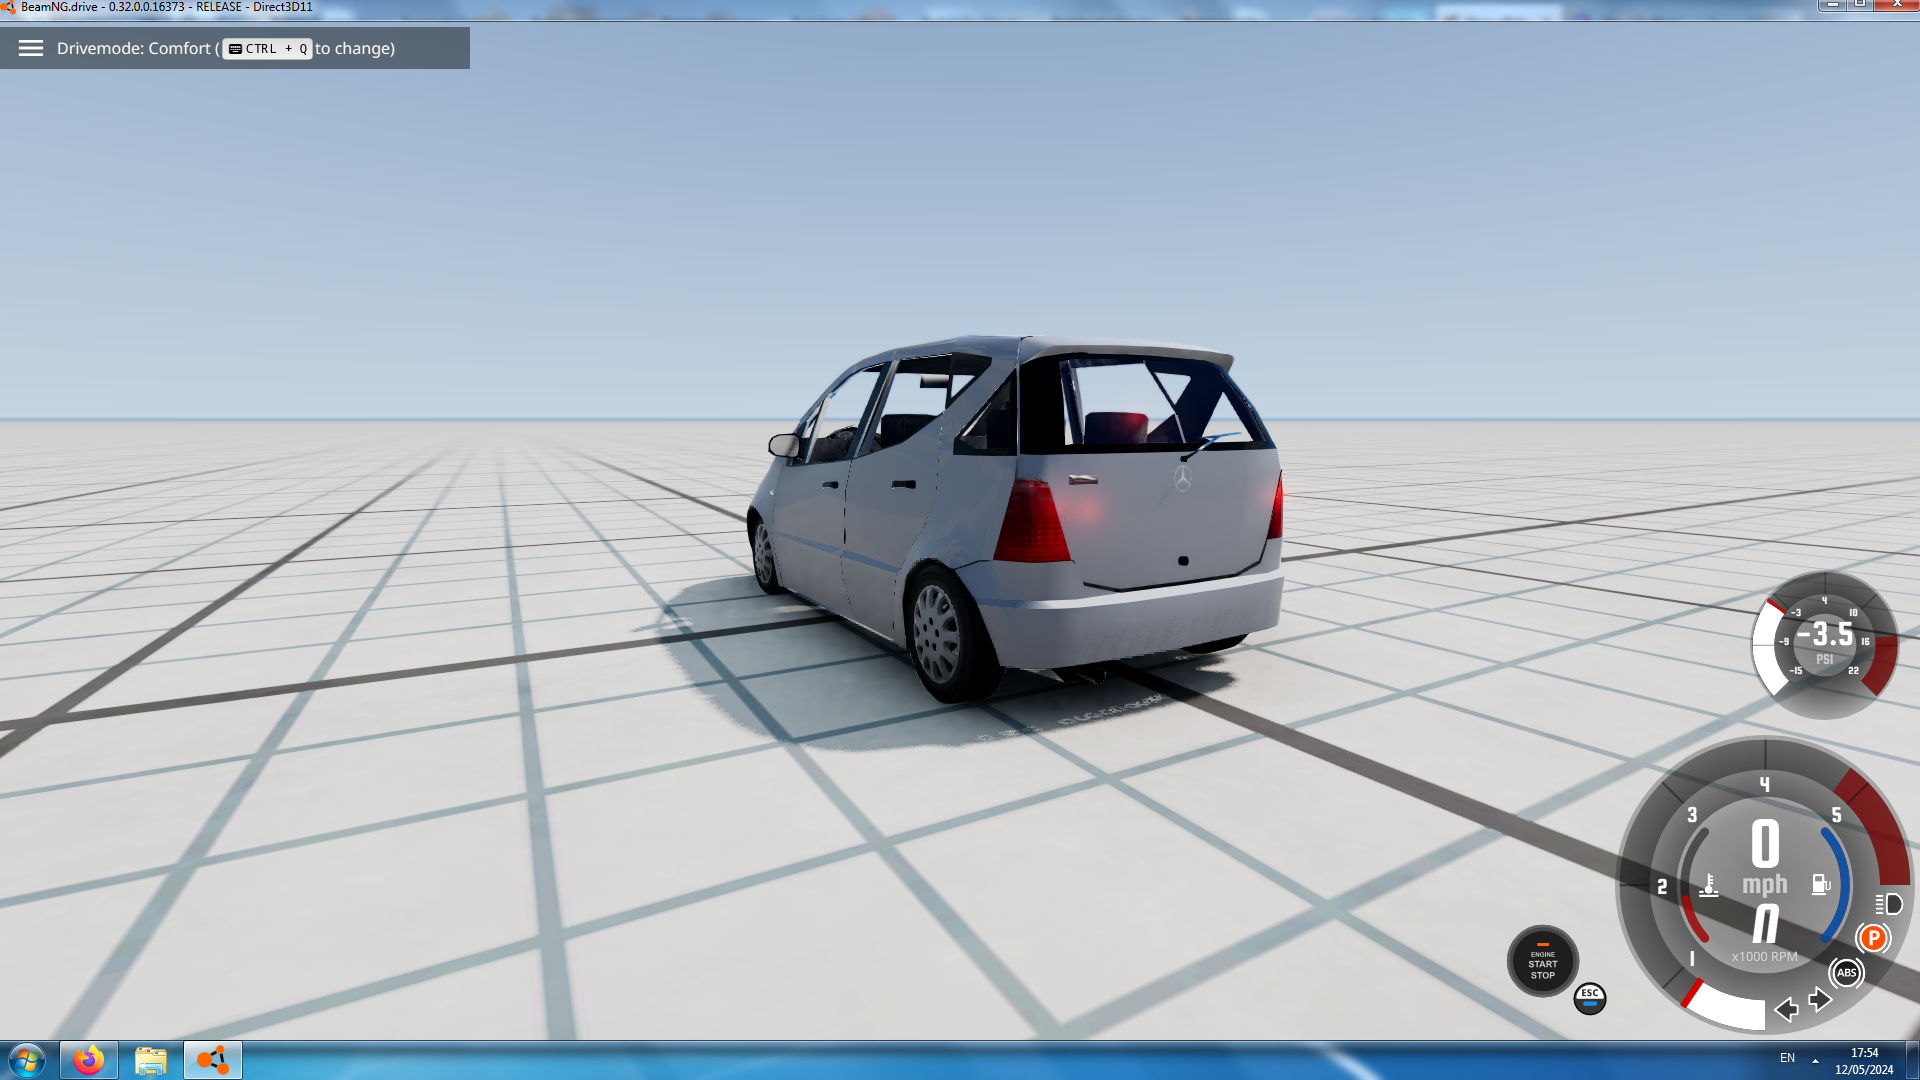Open Windows Start menu
Viewport: 1920px width, 1080px height.
[27, 1060]
